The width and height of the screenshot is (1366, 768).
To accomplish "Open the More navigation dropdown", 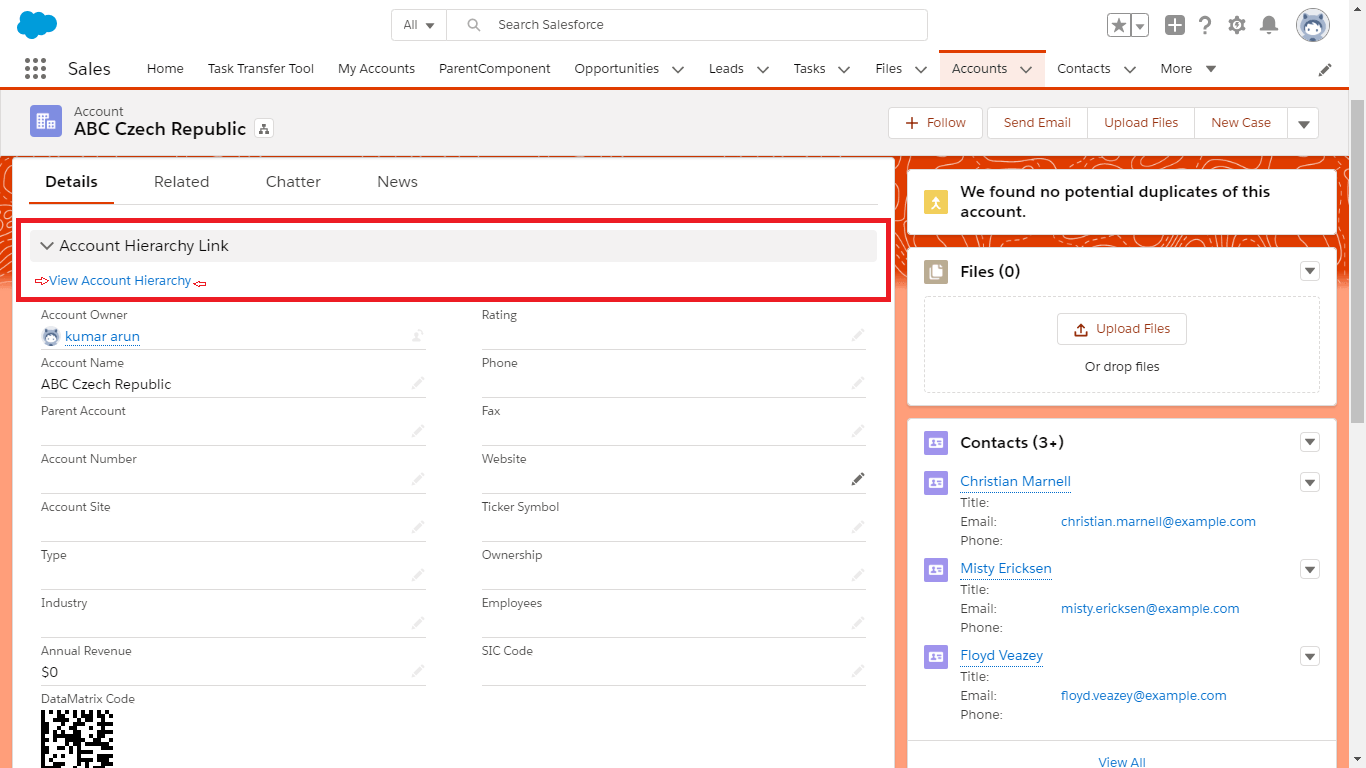I will 1188,69.
